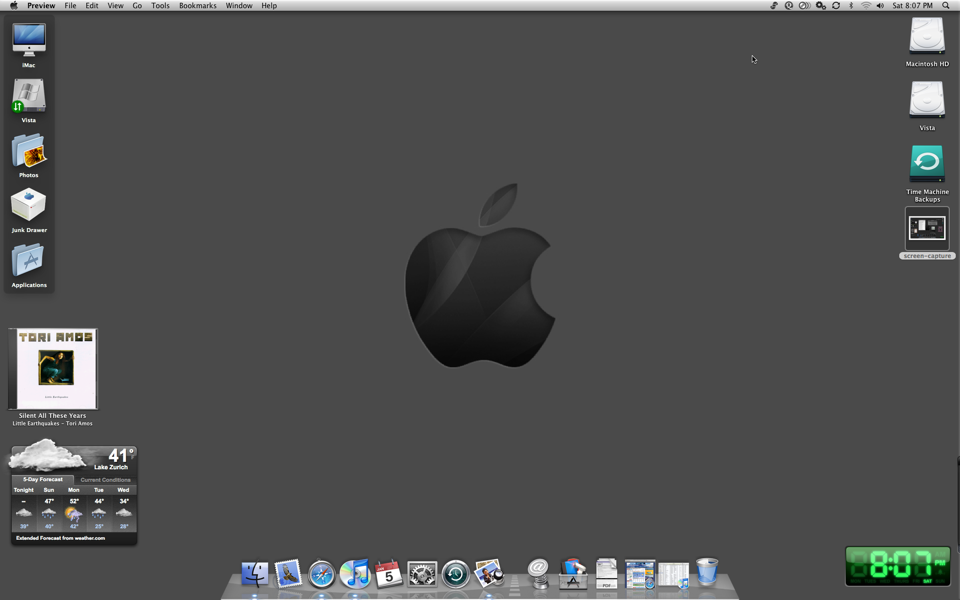Click the Preview app icon in Dock

[489, 574]
